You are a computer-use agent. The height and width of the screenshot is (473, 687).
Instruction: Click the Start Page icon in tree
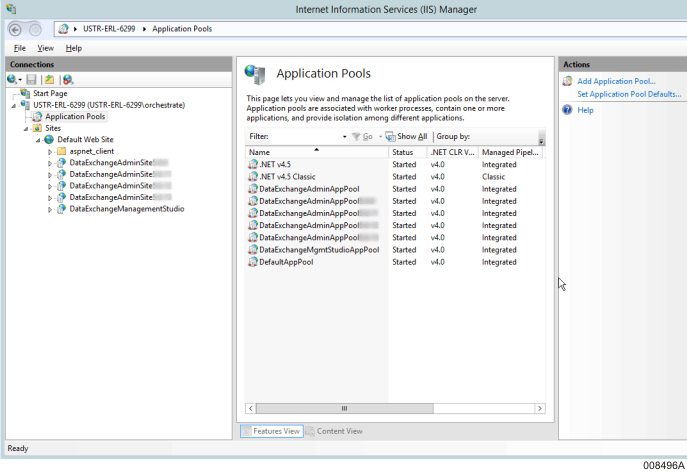click(x=25, y=93)
